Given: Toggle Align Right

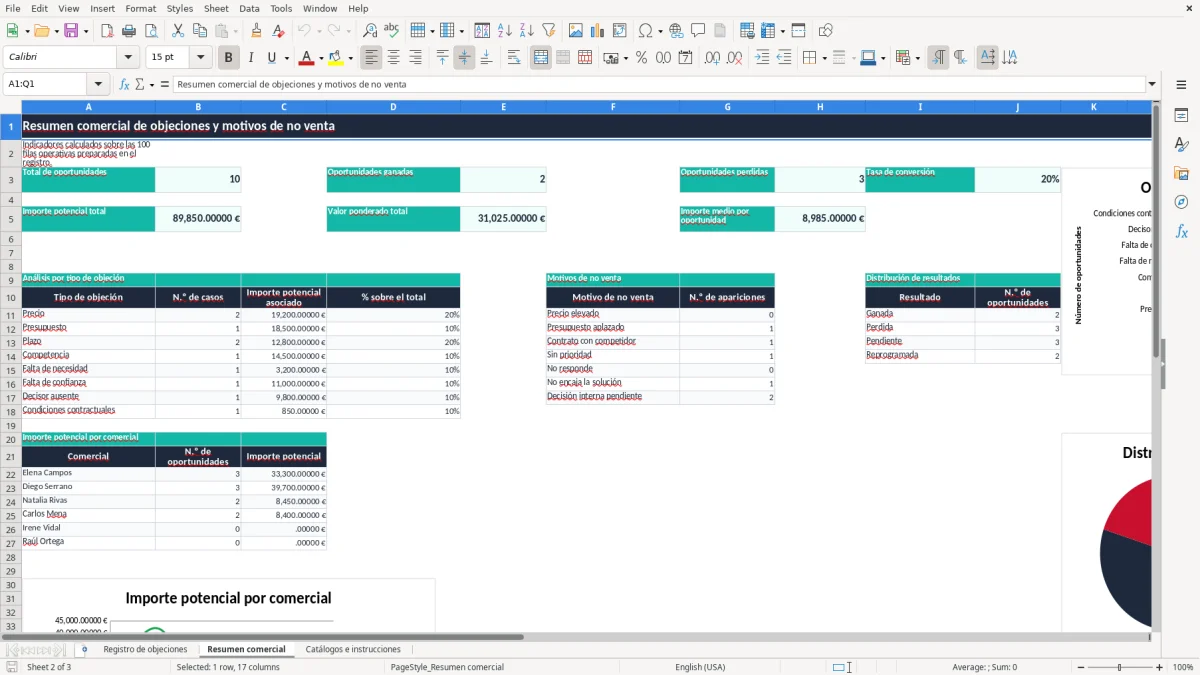Looking at the screenshot, I should pyautogui.click(x=415, y=58).
